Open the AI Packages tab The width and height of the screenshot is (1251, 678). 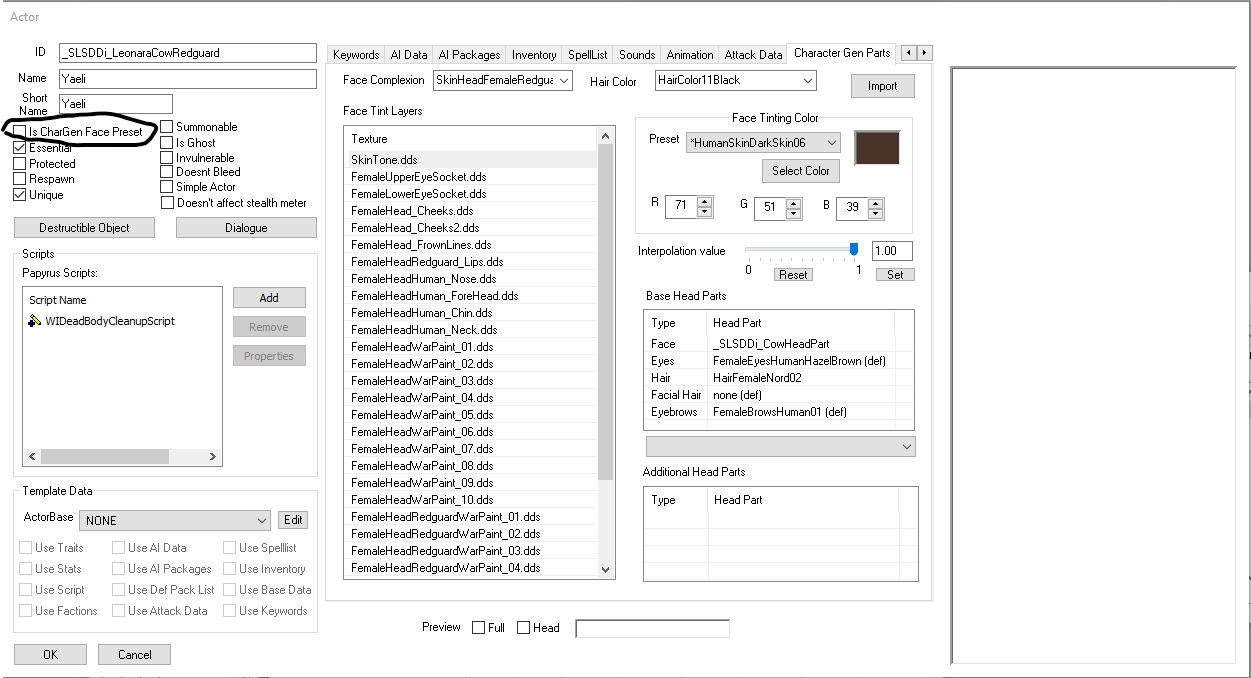click(469, 55)
